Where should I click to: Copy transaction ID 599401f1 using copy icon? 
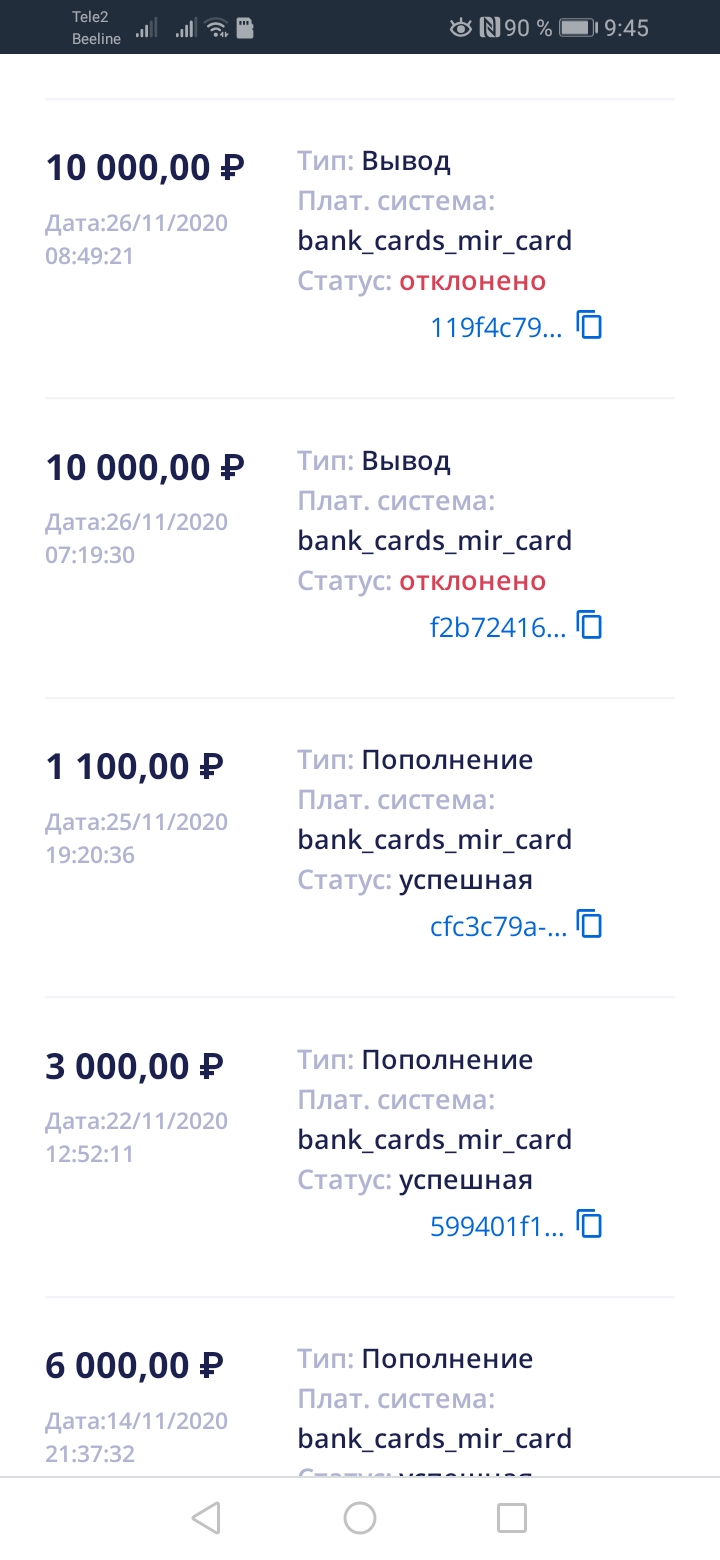pyautogui.click(x=591, y=1225)
